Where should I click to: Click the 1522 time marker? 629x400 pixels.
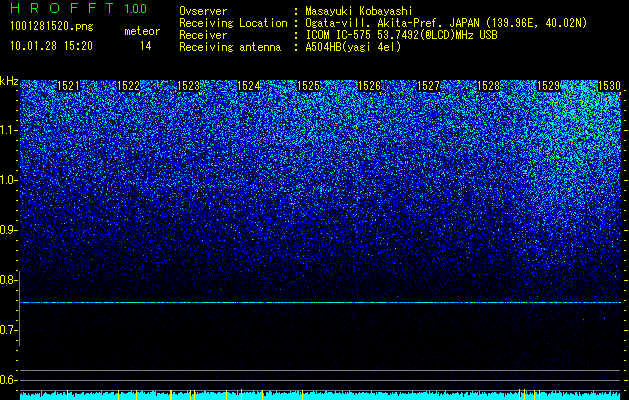(x=128, y=86)
